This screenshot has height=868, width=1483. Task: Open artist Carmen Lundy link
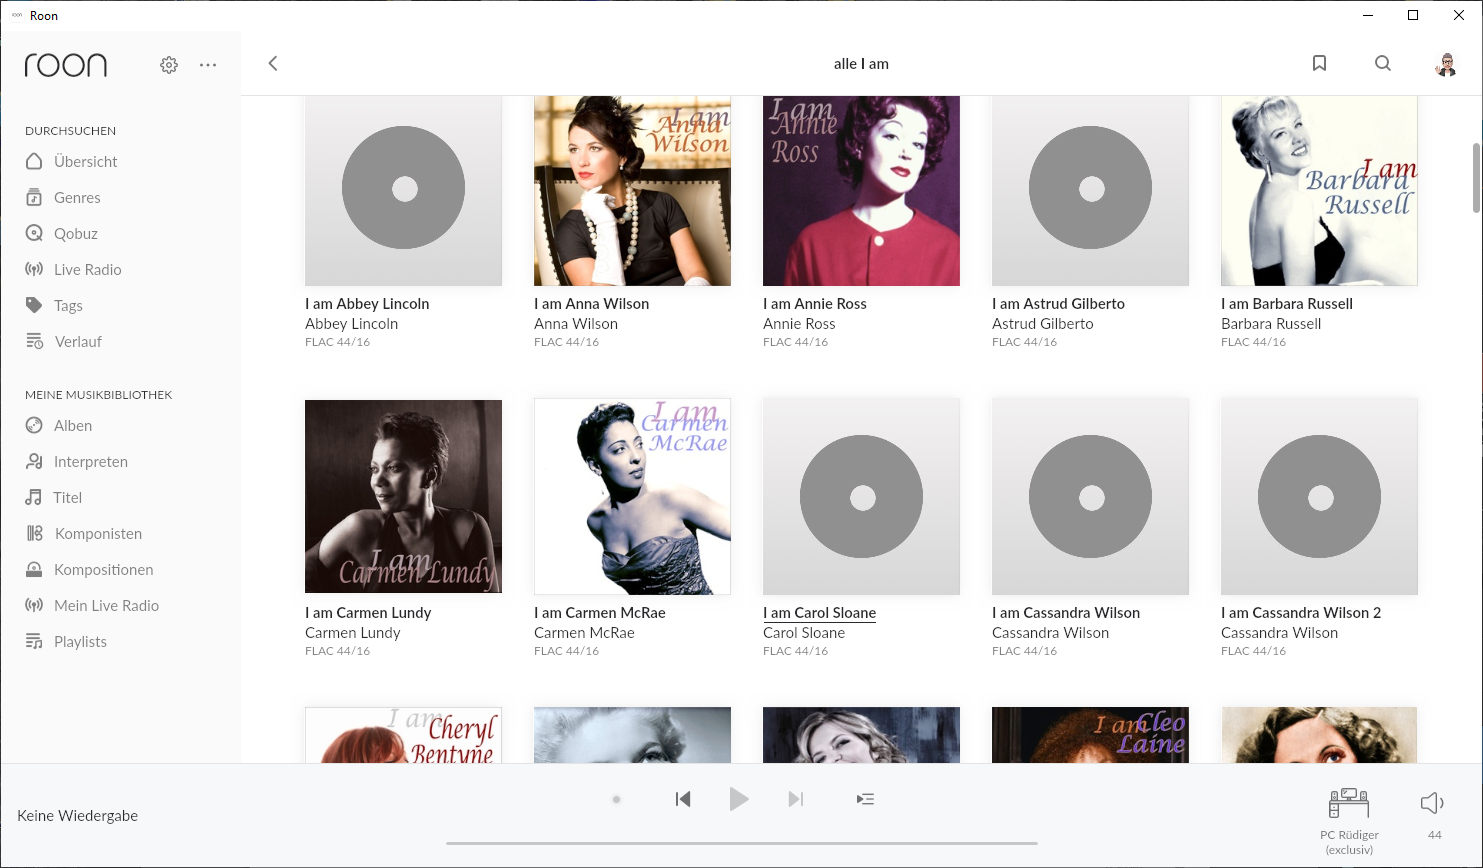(352, 633)
